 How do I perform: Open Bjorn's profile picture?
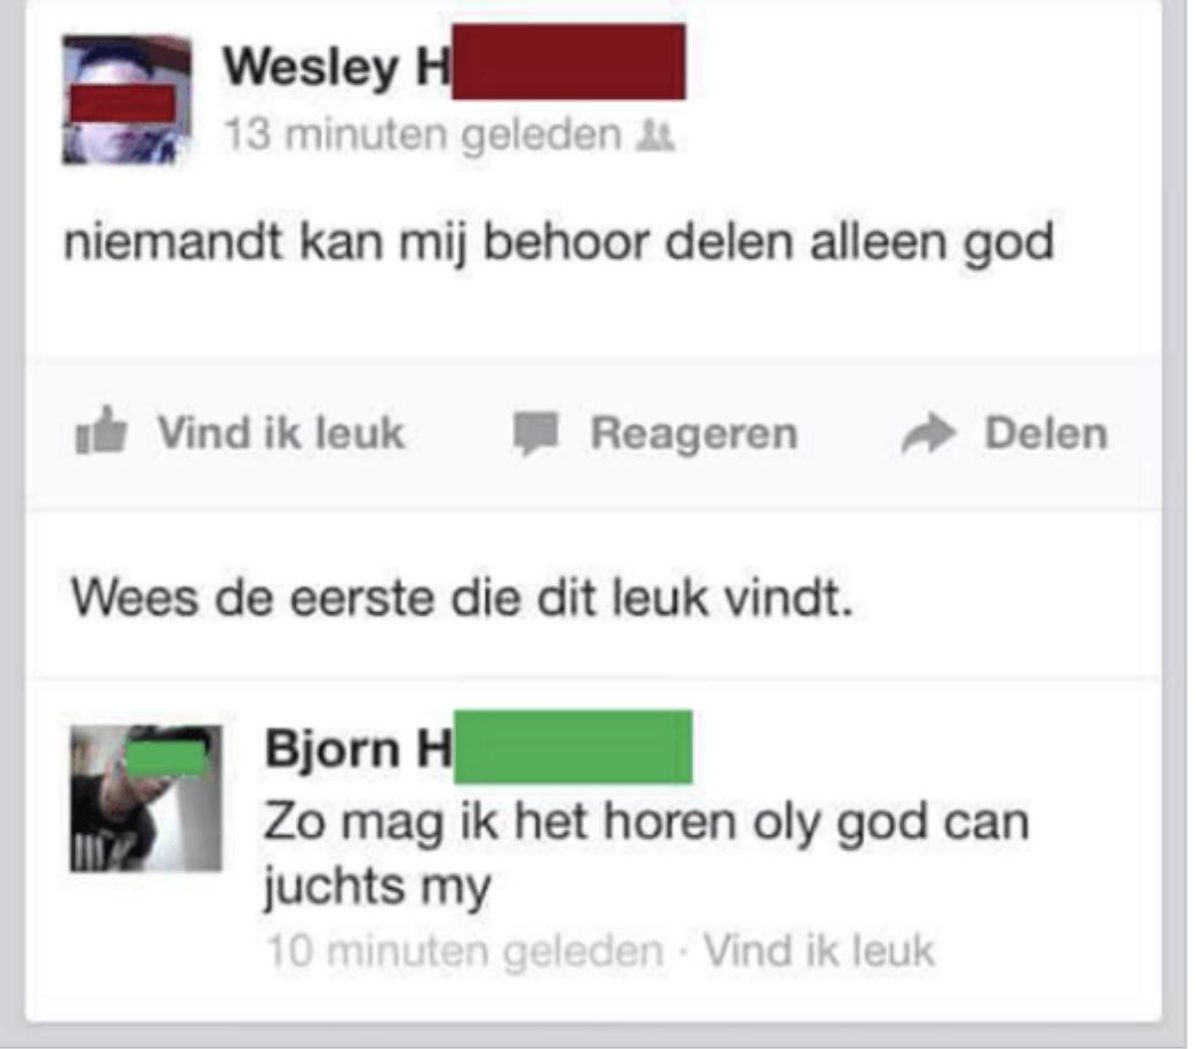[x=146, y=798]
